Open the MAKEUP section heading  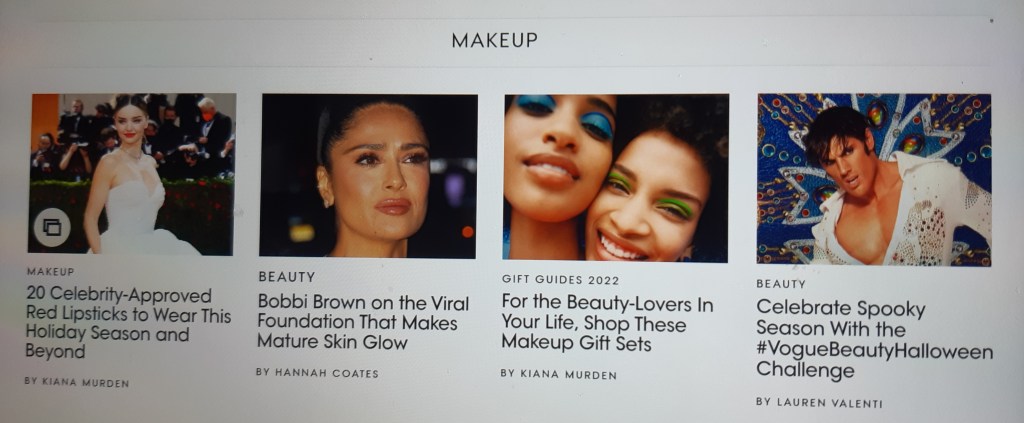click(x=494, y=40)
